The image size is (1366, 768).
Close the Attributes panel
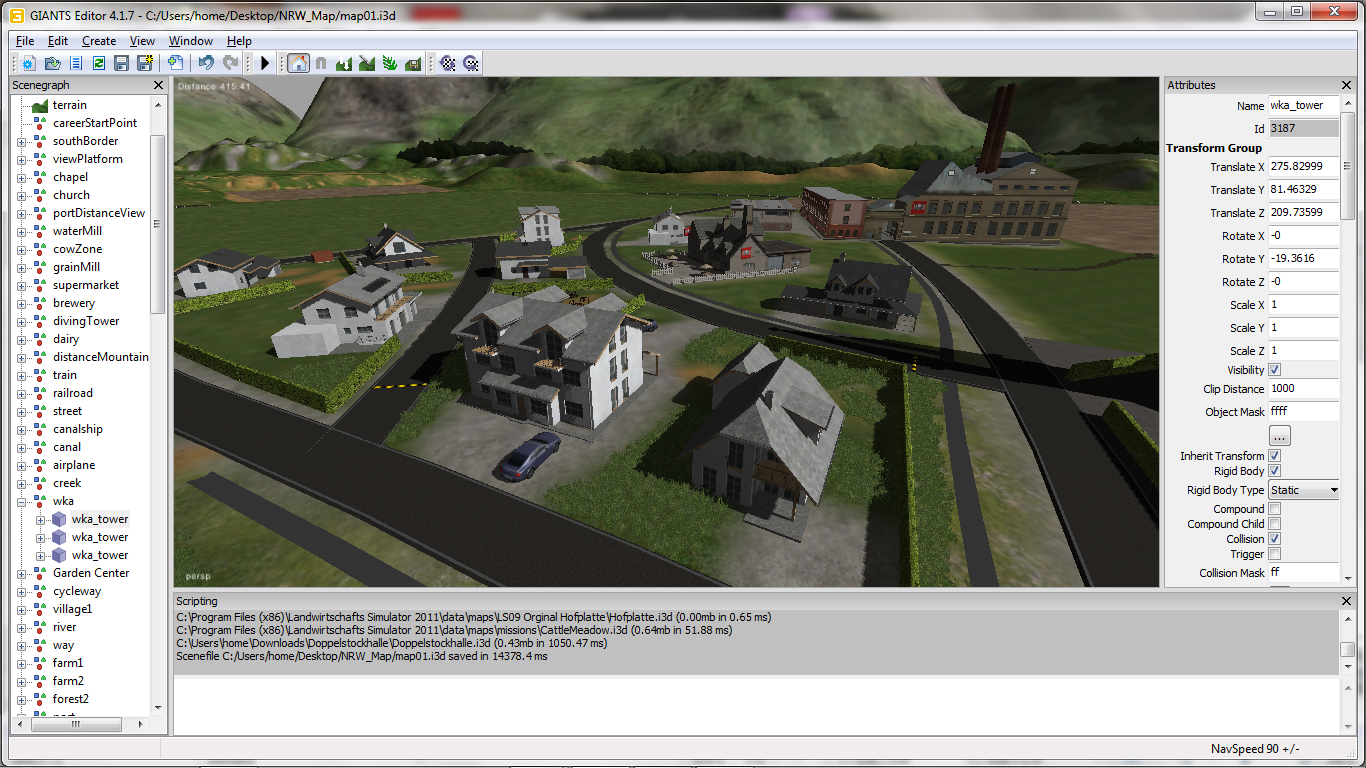pyautogui.click(x=1347, y=86)
